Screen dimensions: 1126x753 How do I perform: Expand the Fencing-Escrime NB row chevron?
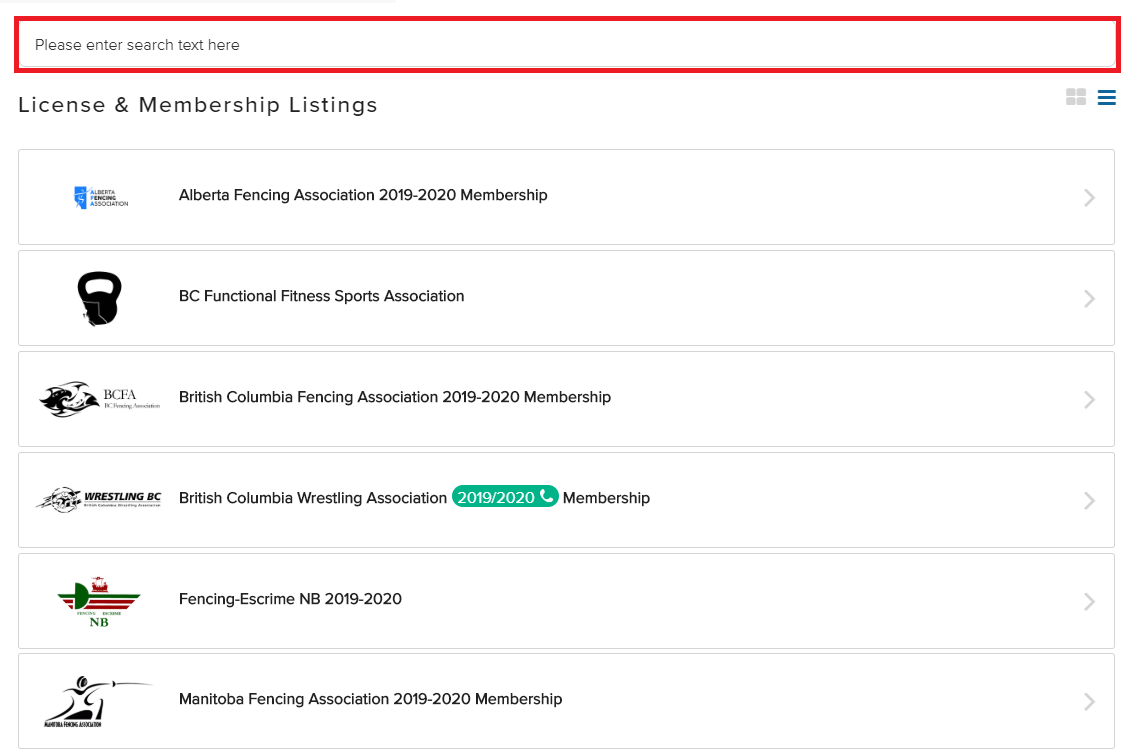1089,602
